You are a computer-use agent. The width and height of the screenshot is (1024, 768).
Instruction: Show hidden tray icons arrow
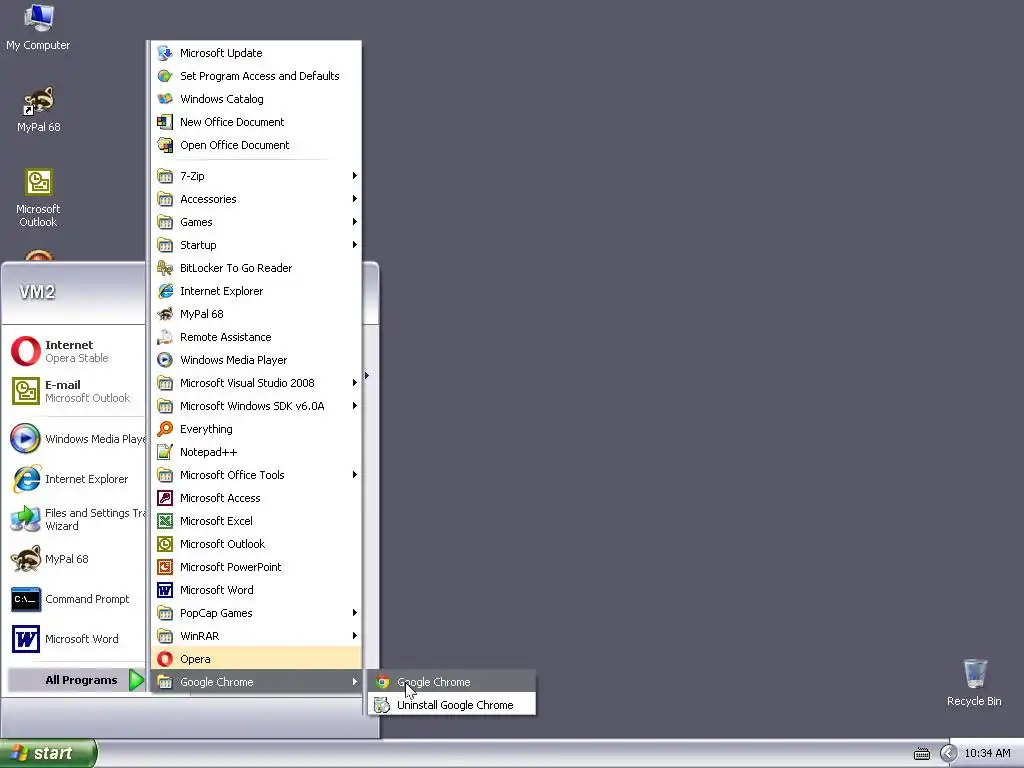pos(948,753)
